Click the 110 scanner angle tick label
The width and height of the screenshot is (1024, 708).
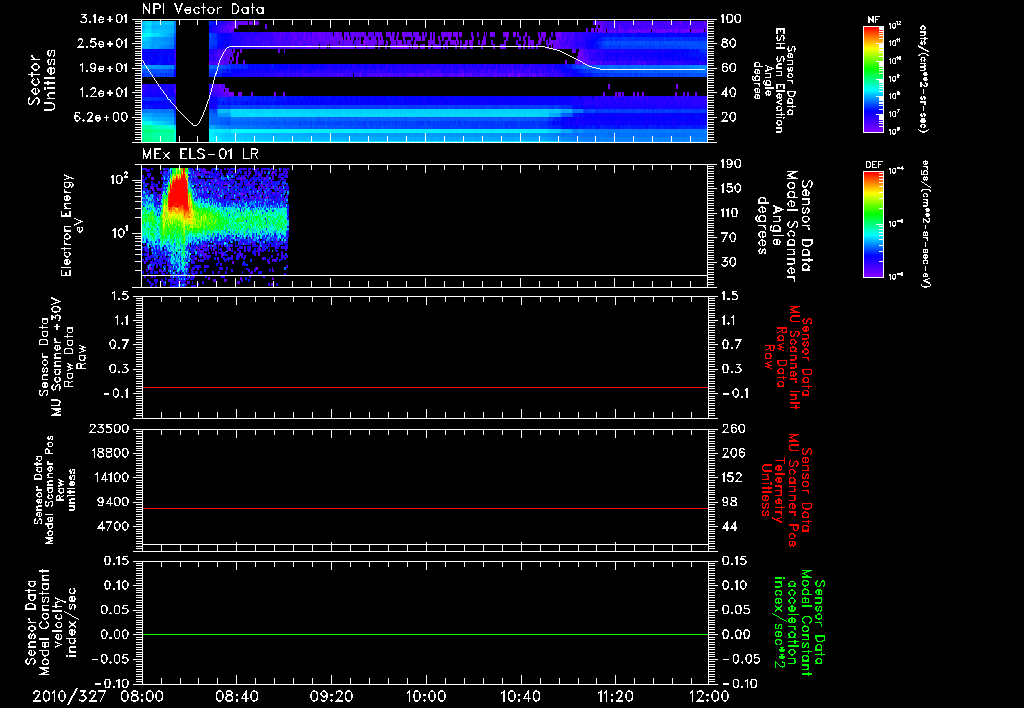731,213
